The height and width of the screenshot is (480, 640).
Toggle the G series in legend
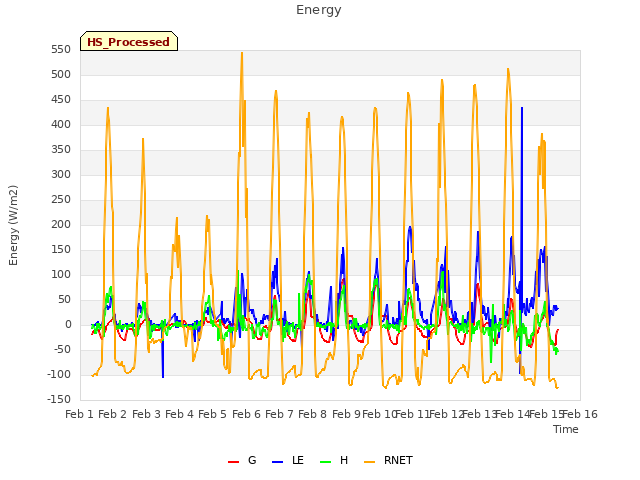pyautogui.click(x=242, y=460)
